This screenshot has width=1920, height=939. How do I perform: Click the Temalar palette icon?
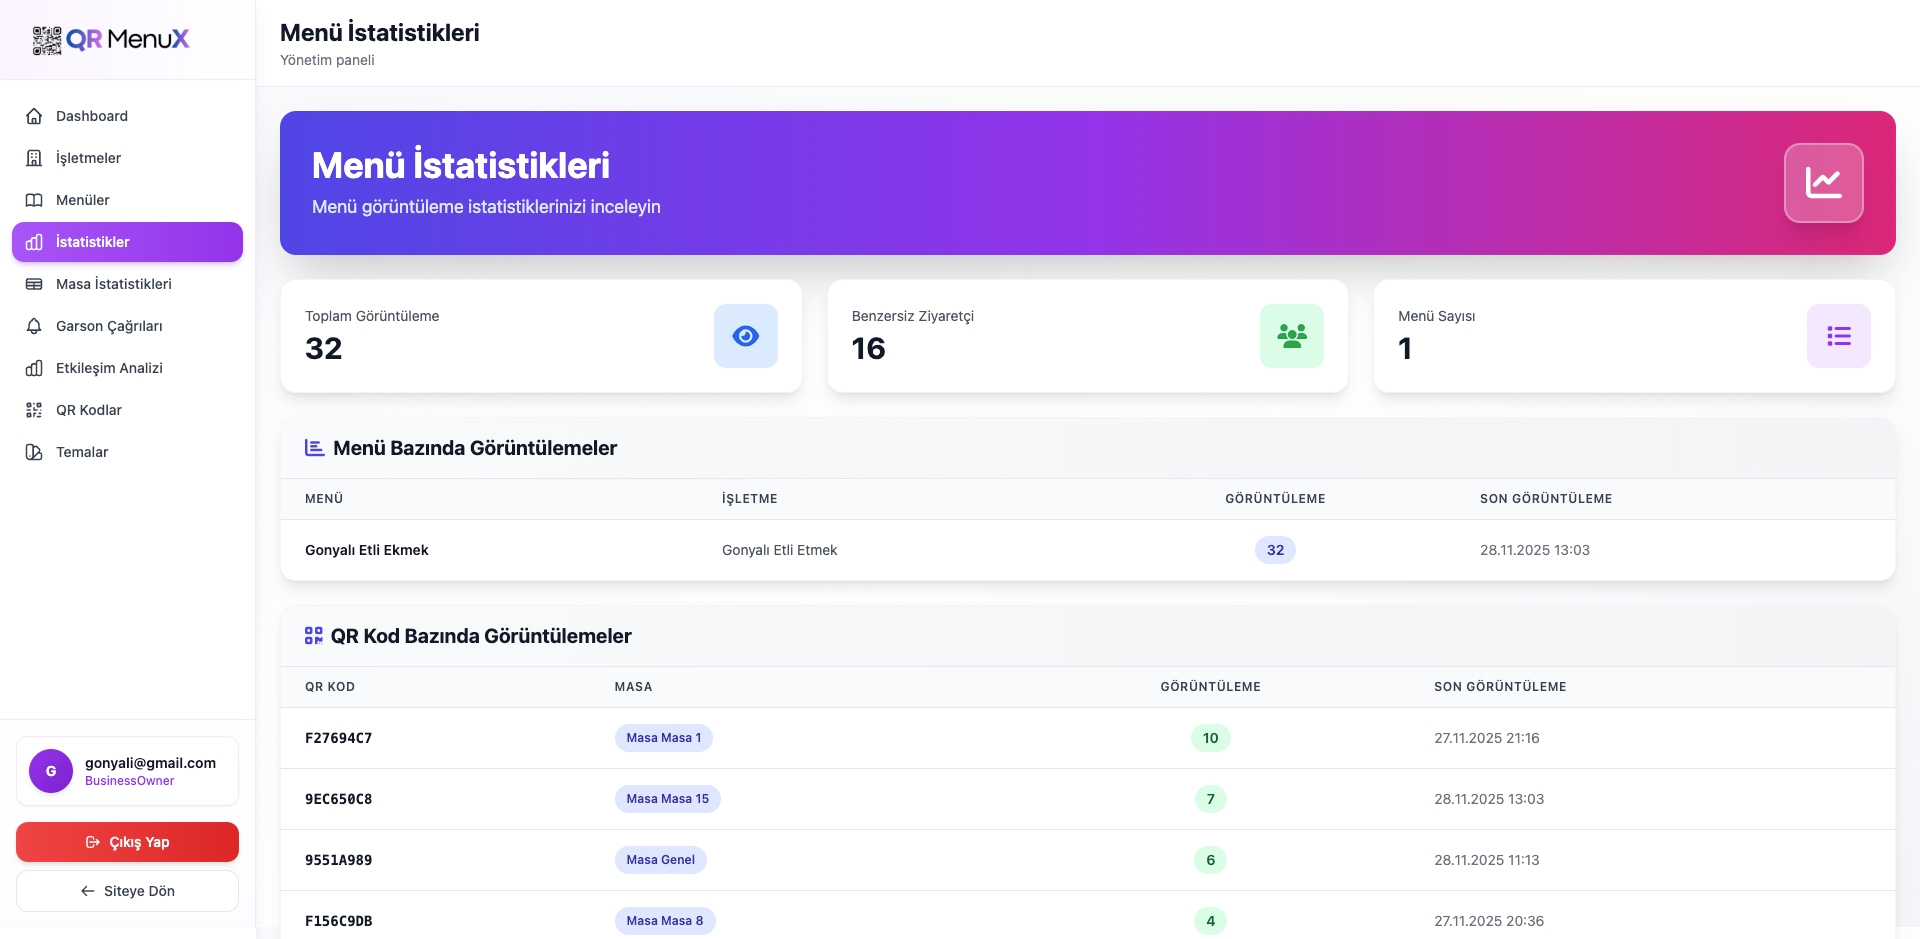click(34, 452)
